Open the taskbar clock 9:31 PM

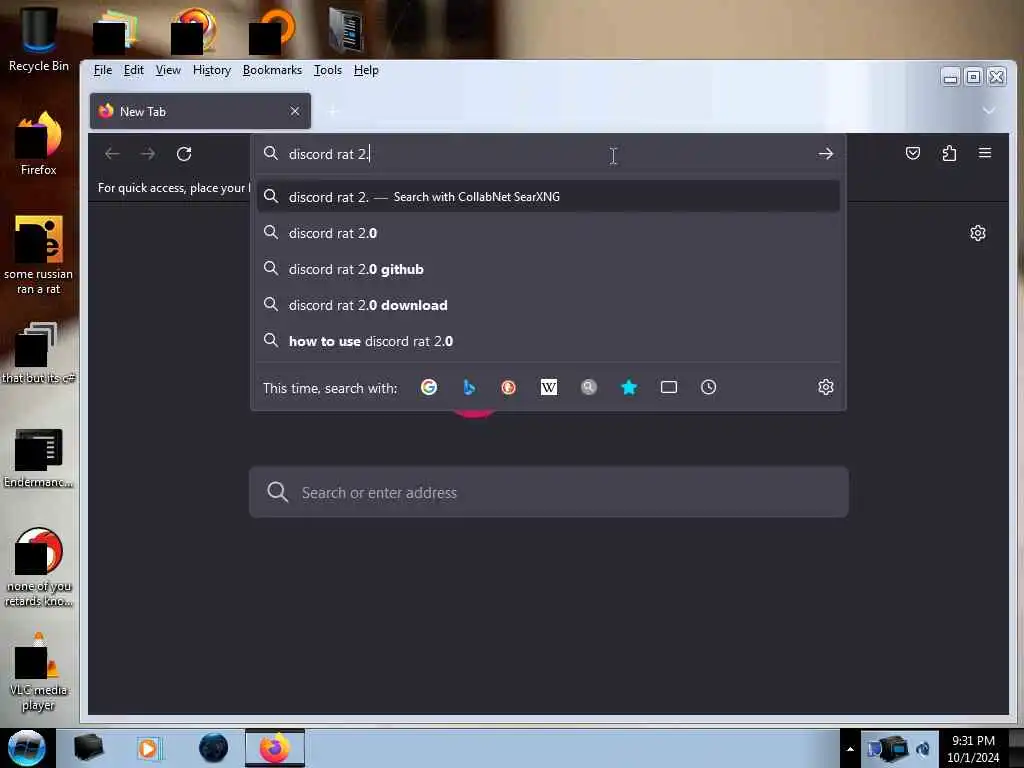point(973,749)
